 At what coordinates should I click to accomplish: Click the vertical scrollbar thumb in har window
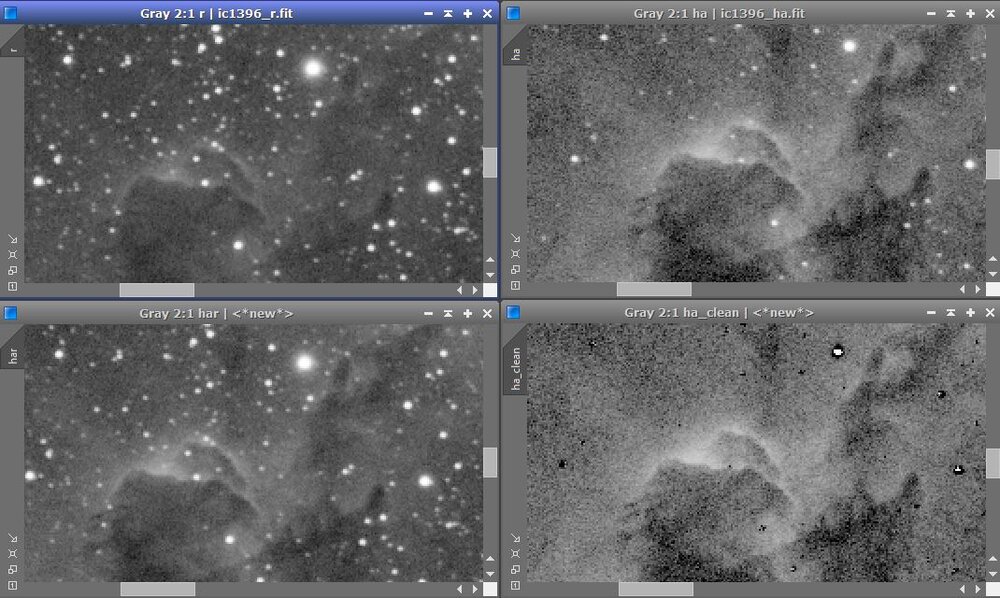pyautogui.click(x=490, y=461)
